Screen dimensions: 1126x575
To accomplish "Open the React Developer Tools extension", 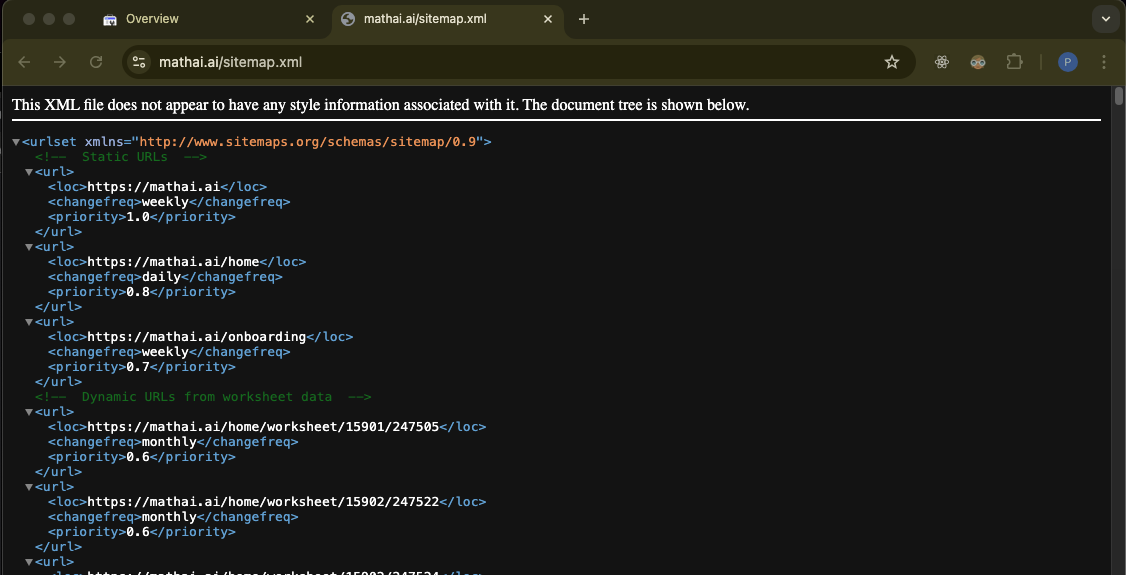I will coord(942,62).
